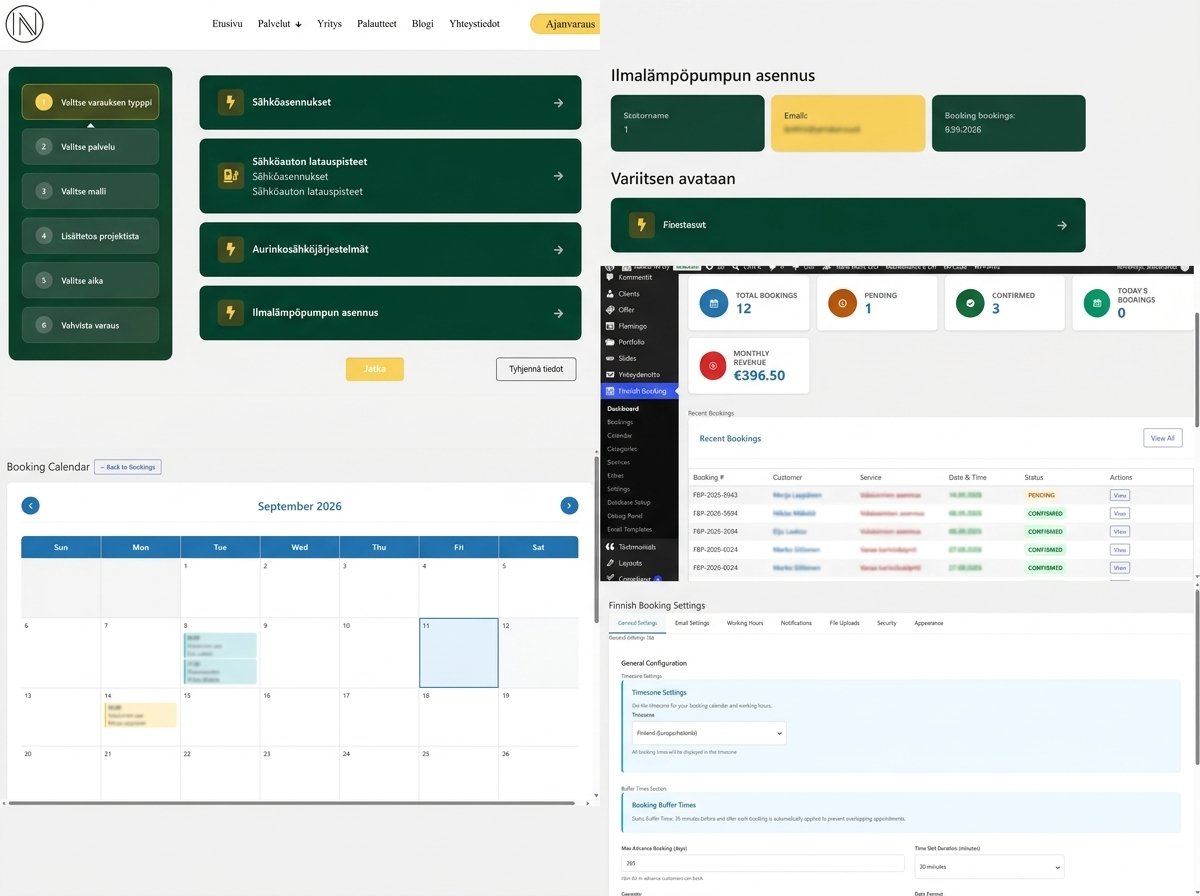Click the circular N logo in header

pos(24,24)
